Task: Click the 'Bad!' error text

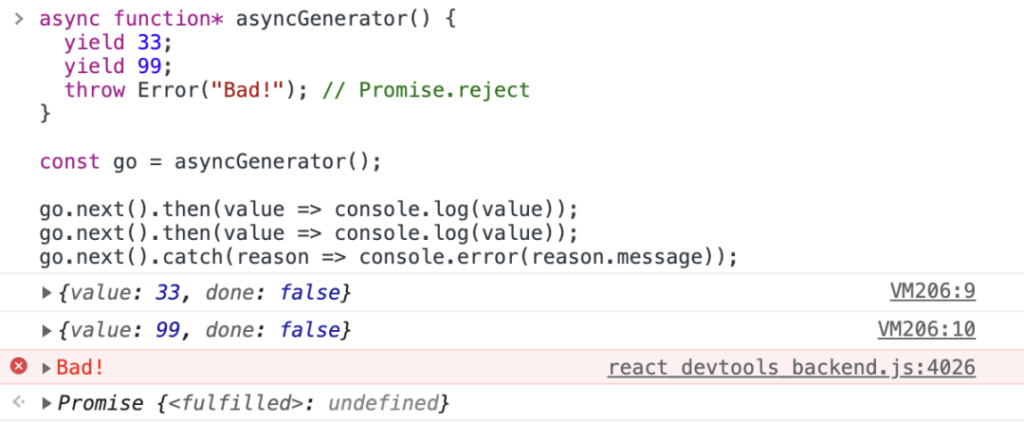Action: (x=80, y=368)
